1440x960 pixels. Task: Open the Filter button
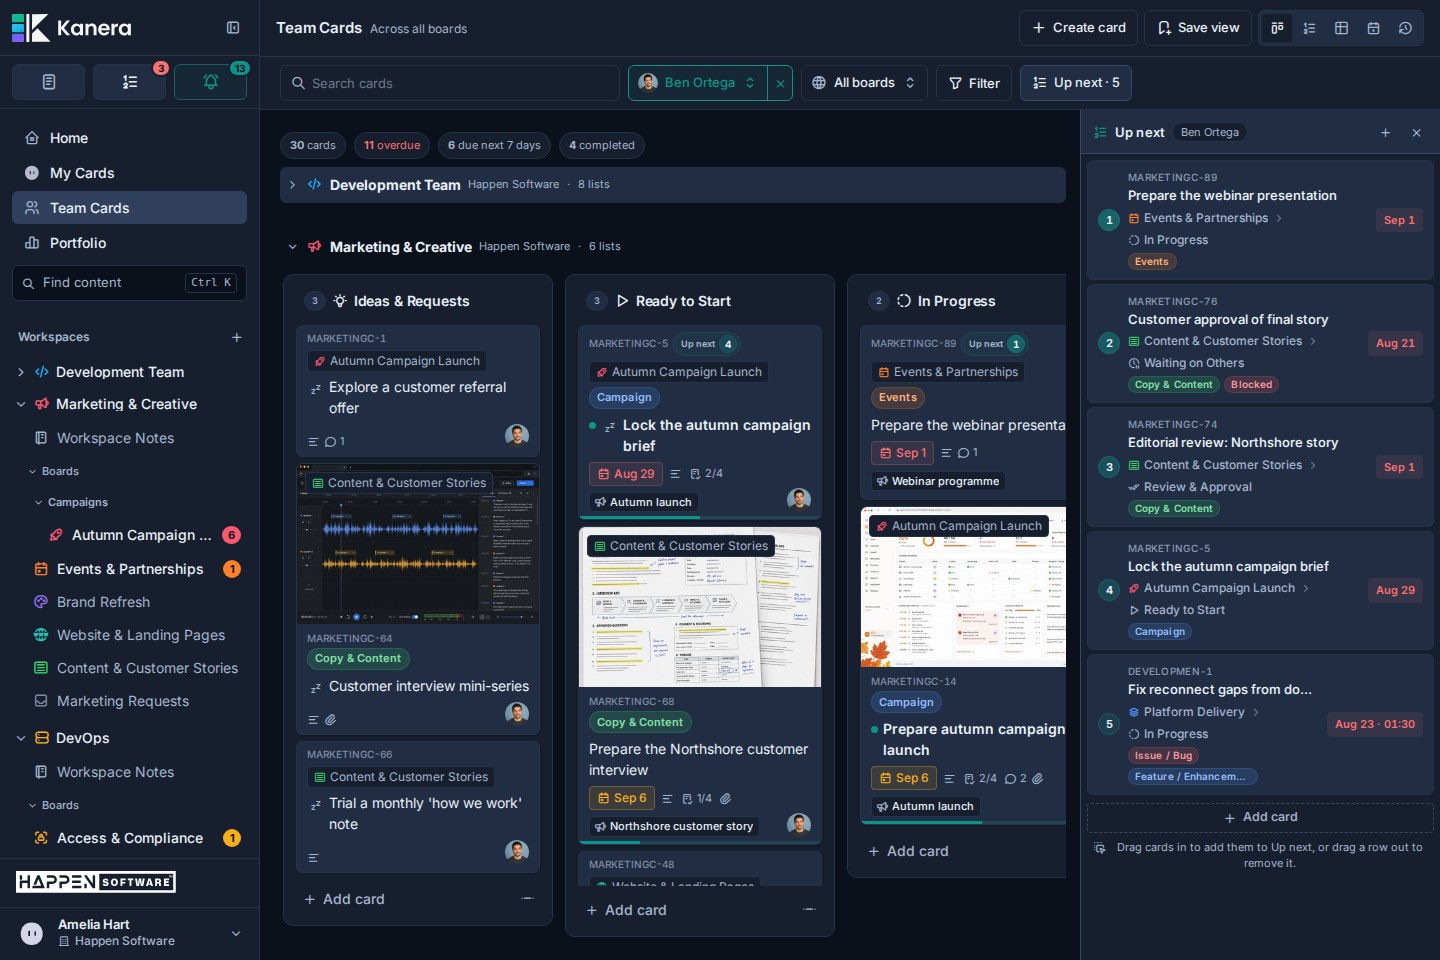(x=974, y=83)
